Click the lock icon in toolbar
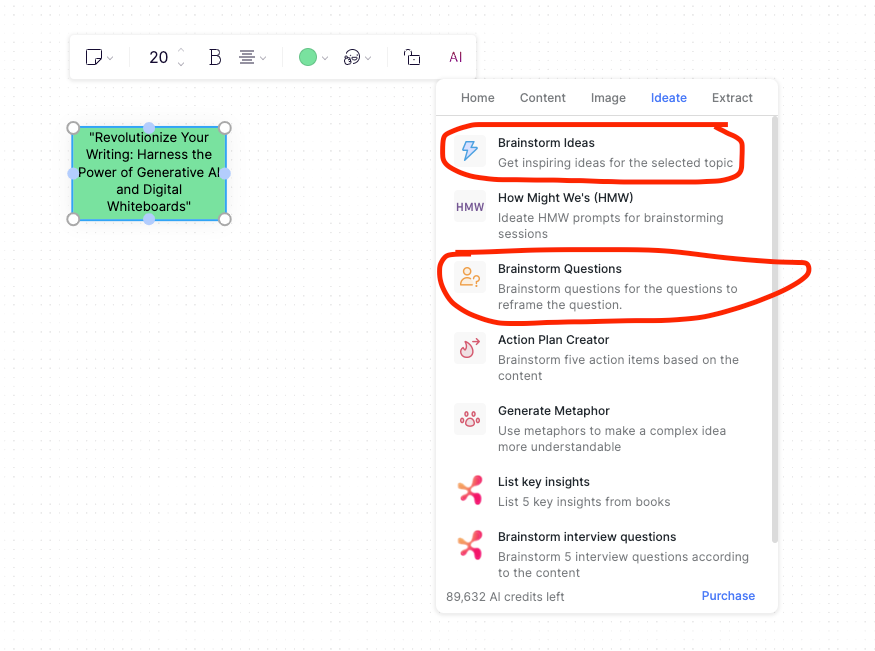Viewport: 875px width, 651px height. click(x=412, y=57)
